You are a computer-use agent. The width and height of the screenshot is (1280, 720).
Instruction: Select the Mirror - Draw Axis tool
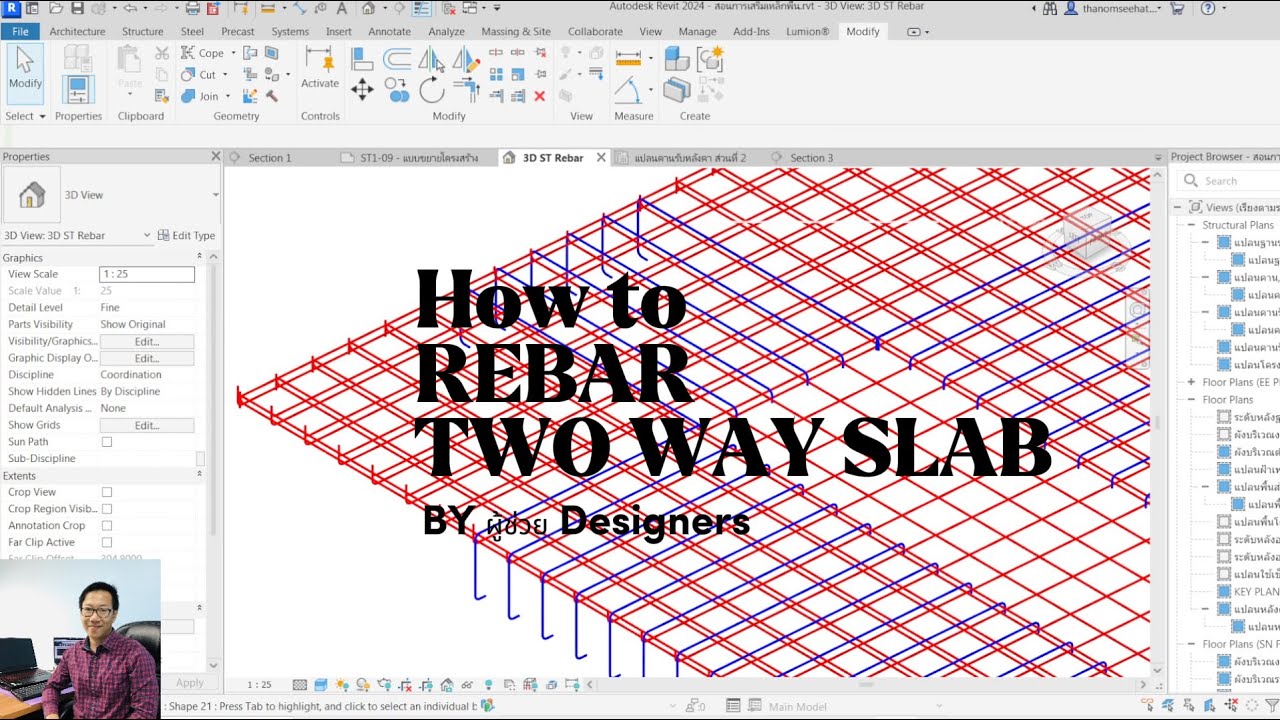pyautogui.click(x=465, y=60)
